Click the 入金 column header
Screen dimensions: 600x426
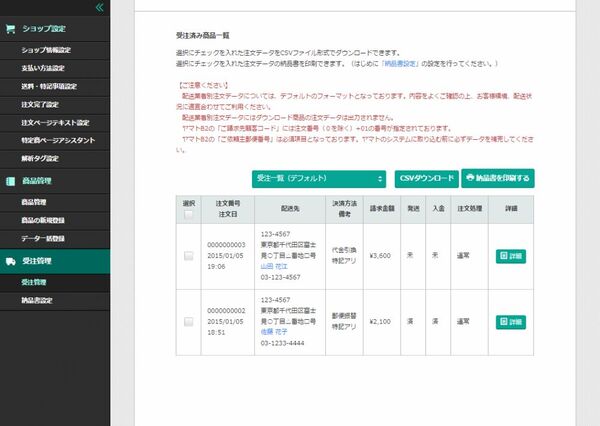tap(439, 209)
